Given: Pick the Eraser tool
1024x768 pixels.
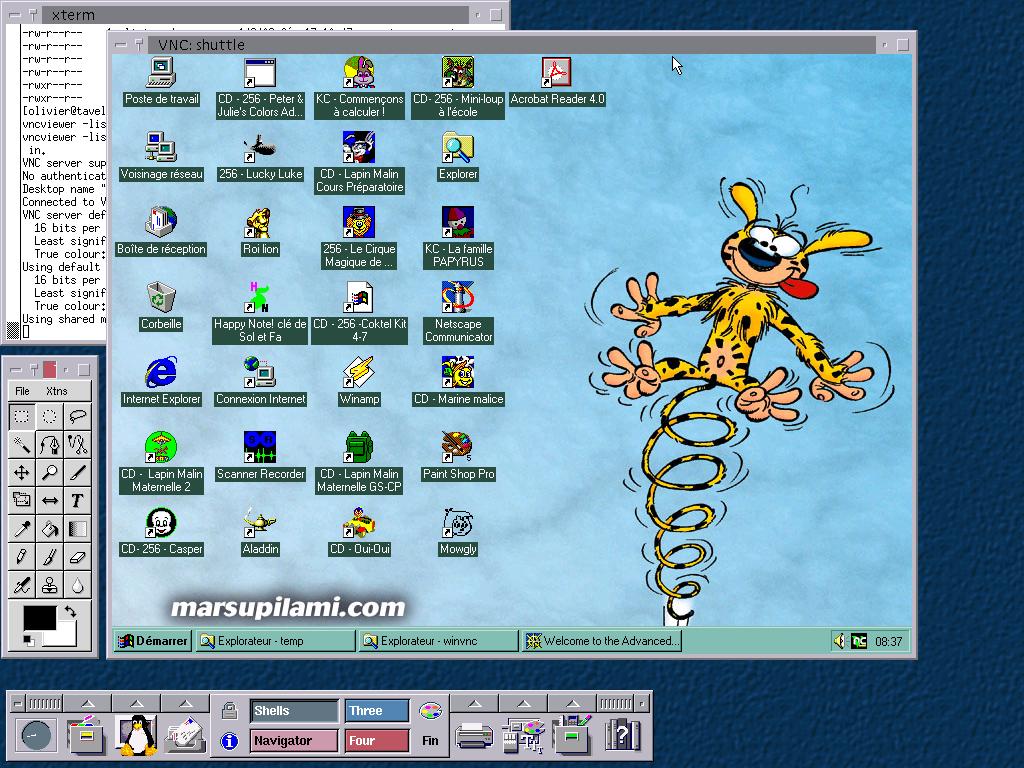Looking at the screenshot, I should pos(77,557).
